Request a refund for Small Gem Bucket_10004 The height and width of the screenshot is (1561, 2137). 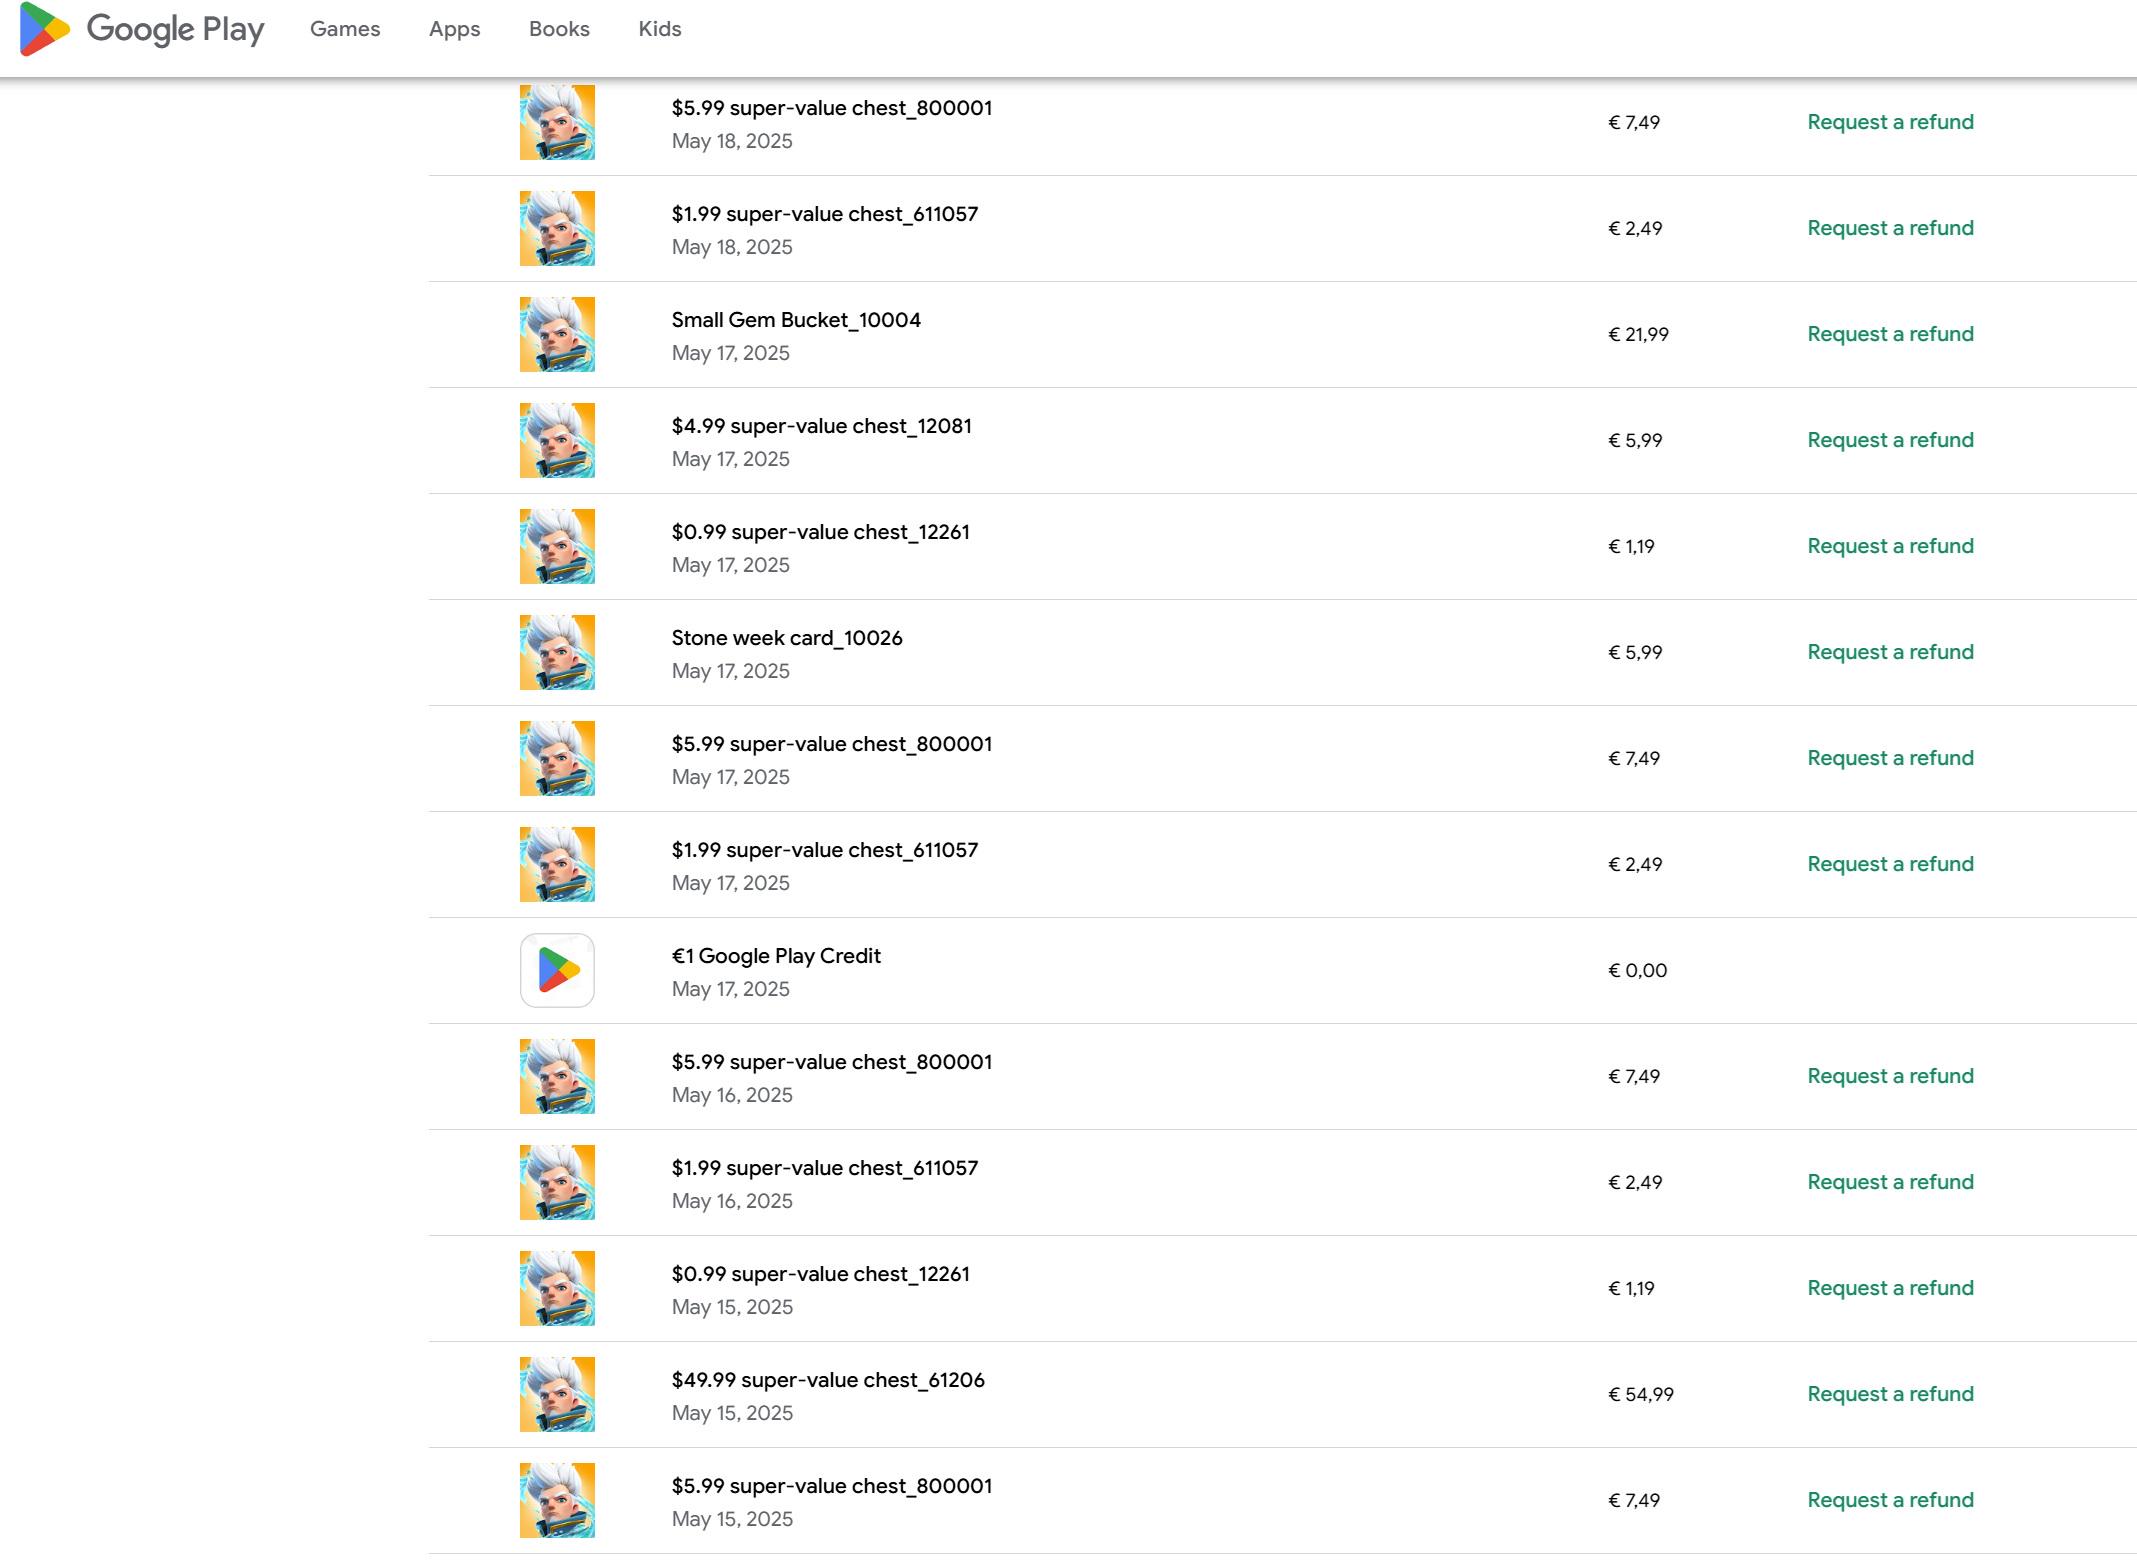(x=1890, y=334)
